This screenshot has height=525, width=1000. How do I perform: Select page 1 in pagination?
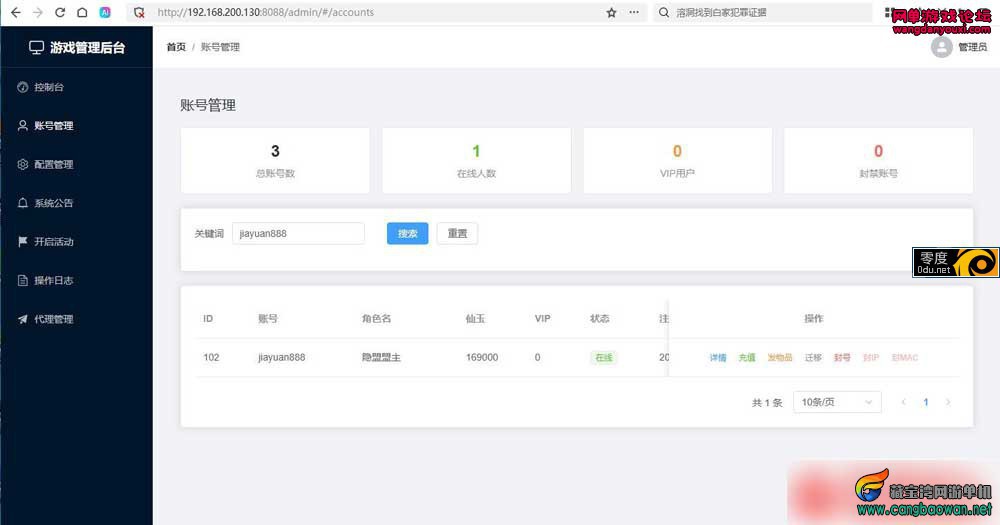[x=926, y=402]
